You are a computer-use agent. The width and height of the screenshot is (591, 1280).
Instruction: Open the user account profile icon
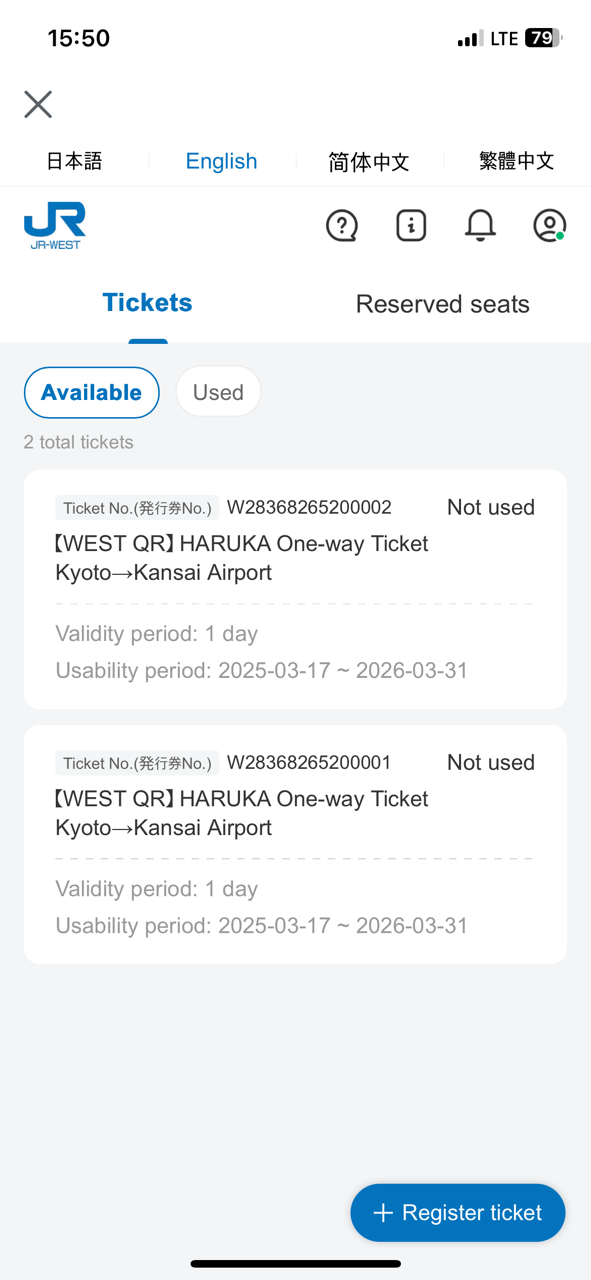tap(549, 226)
